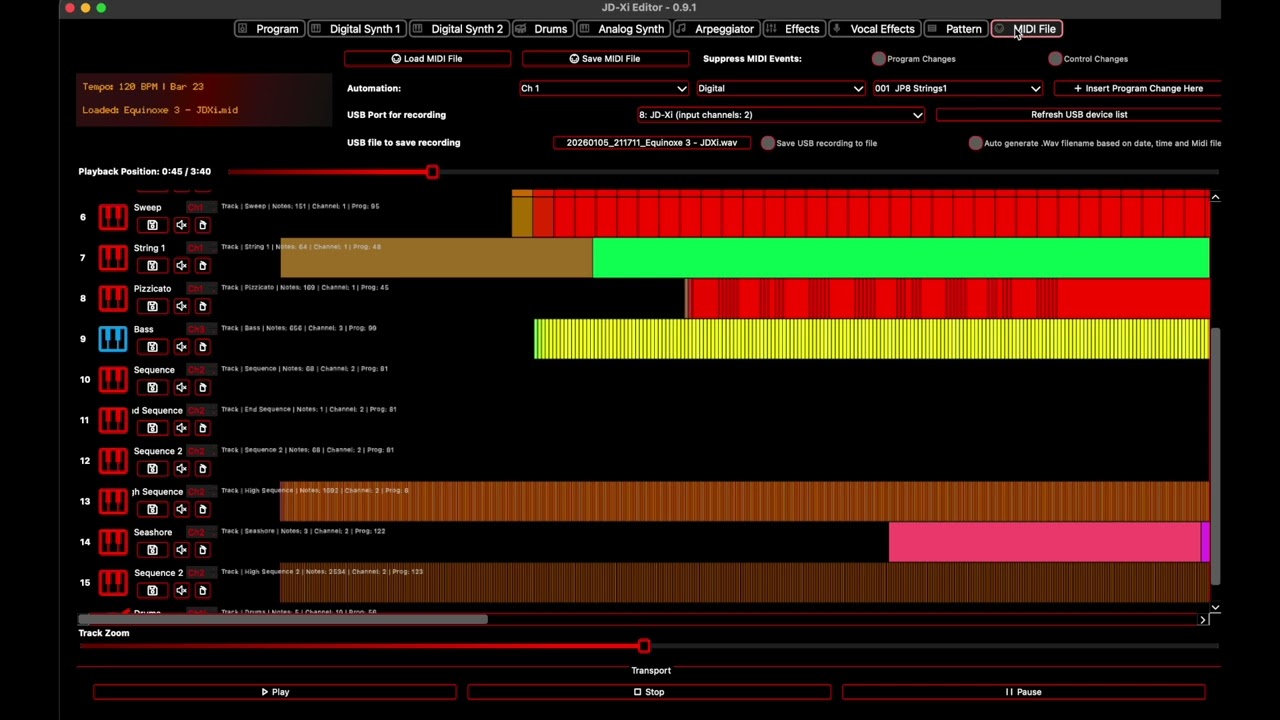Open the 001 JP8 Strings1 program dropdown
Image resolution: width=1280 pixels, height=720 pixels.
957,88
